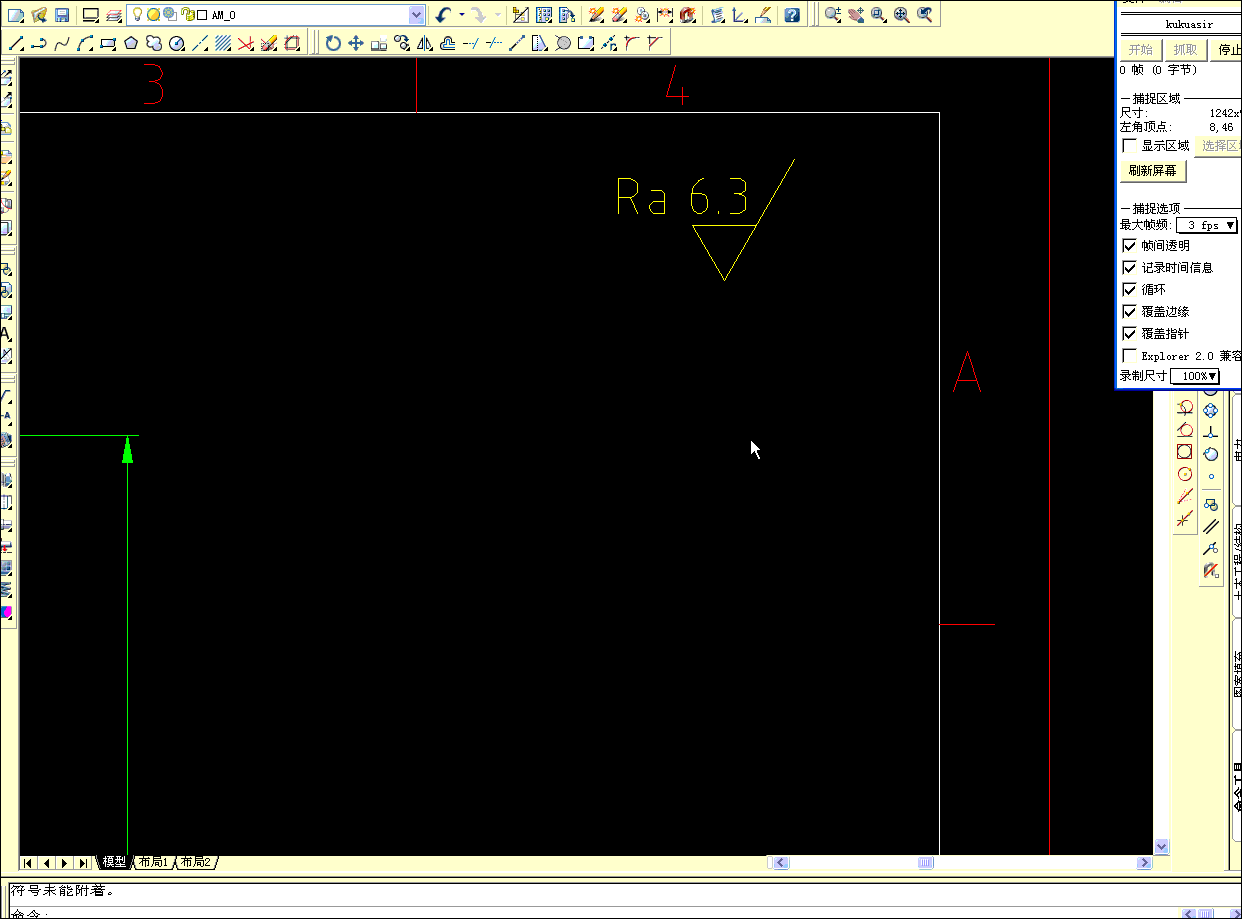
Task: Go to last layout tab arrow
Action: [83, 863]
